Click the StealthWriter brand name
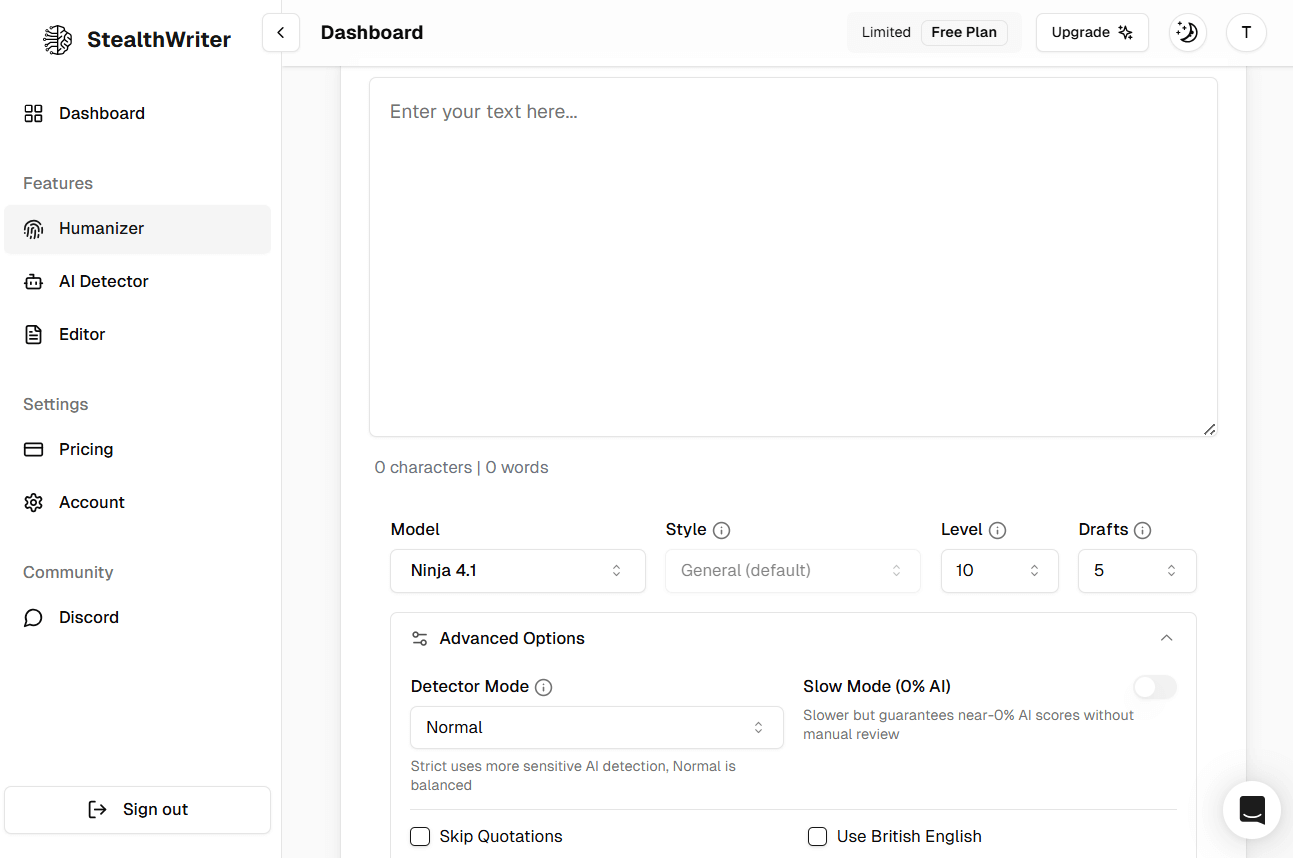Viewport: 1293px width, 858px height. tap(159, 40)
